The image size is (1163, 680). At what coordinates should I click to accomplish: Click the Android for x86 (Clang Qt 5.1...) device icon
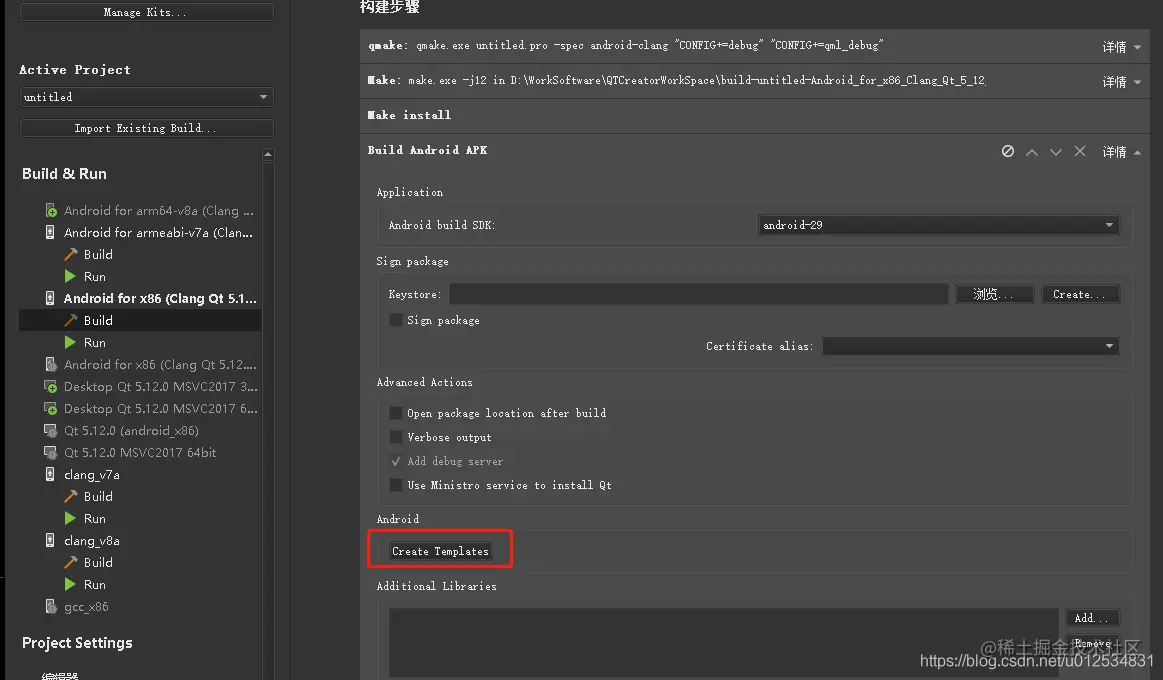pos(50,298)
